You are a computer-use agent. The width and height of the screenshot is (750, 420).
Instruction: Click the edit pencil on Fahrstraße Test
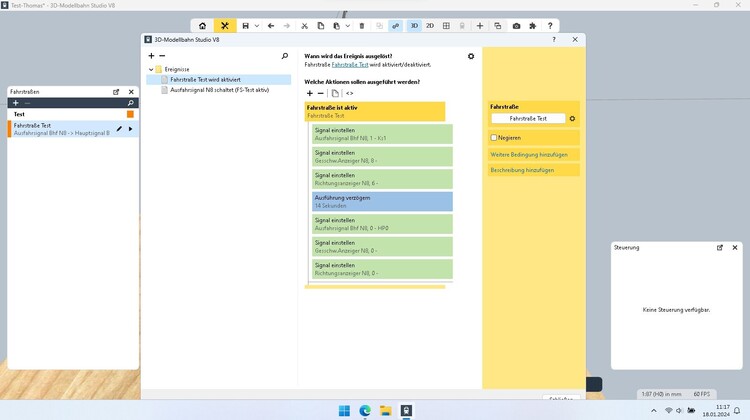tap(119, 129)
